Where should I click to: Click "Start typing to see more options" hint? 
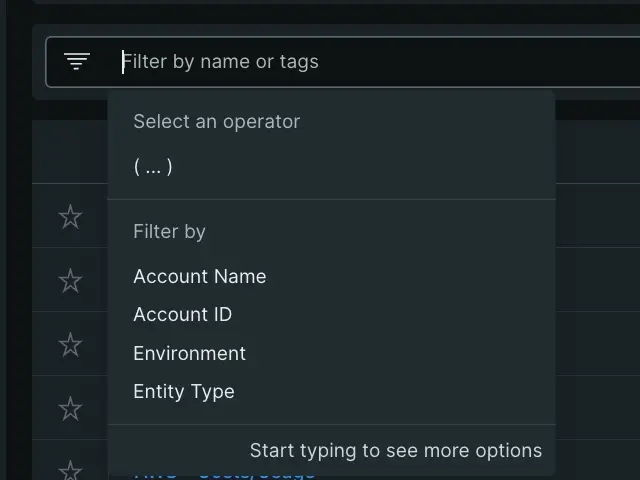coord(395,450)
